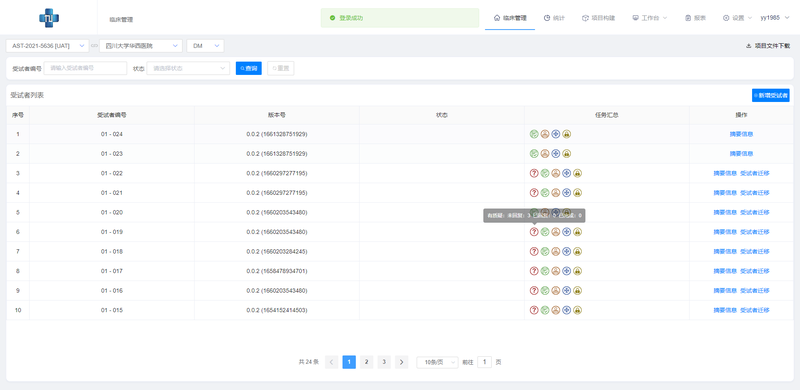The width and height of the screenshot is (800, 390).
Task: Click the 项目文件下载 link
Action: (x=772, y=46)
